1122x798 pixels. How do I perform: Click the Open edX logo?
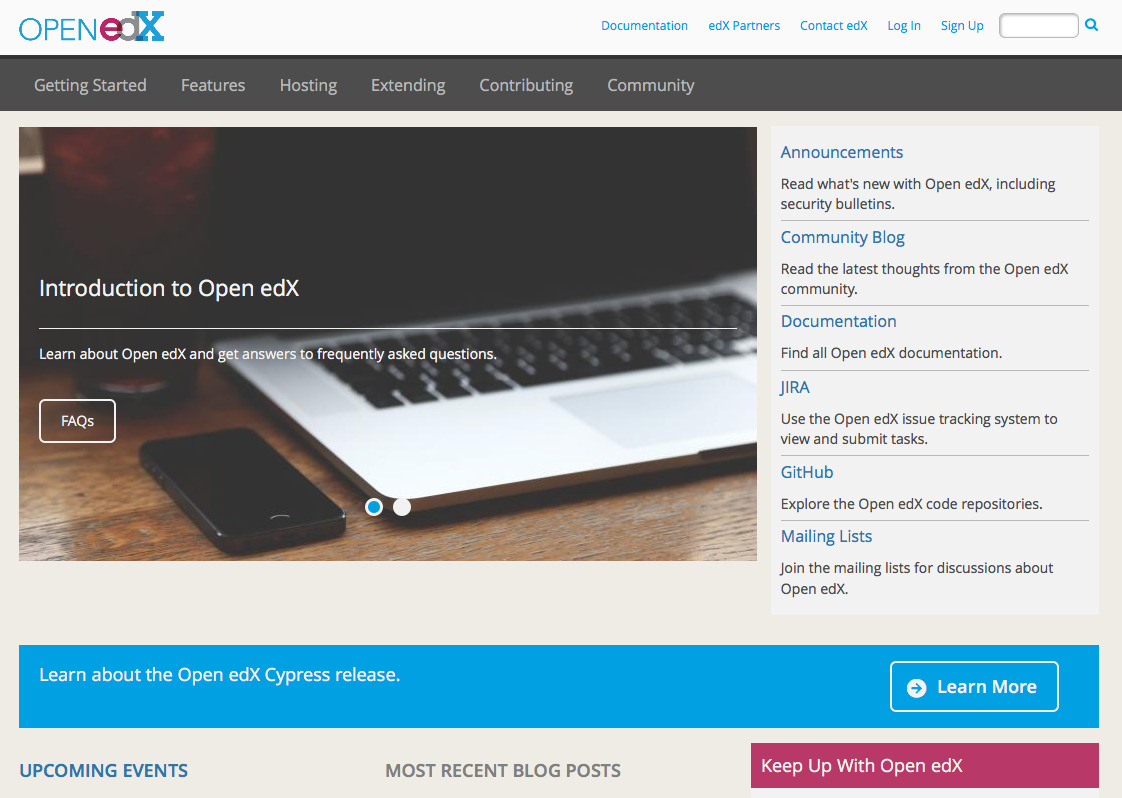pos(91,27)
